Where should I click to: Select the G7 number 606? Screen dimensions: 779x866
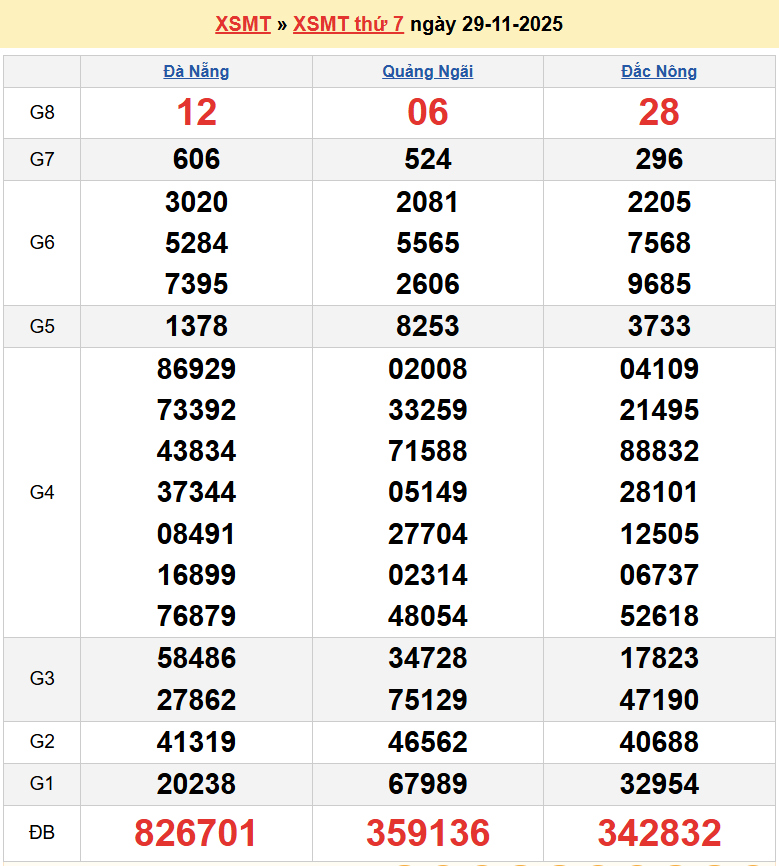196,159
